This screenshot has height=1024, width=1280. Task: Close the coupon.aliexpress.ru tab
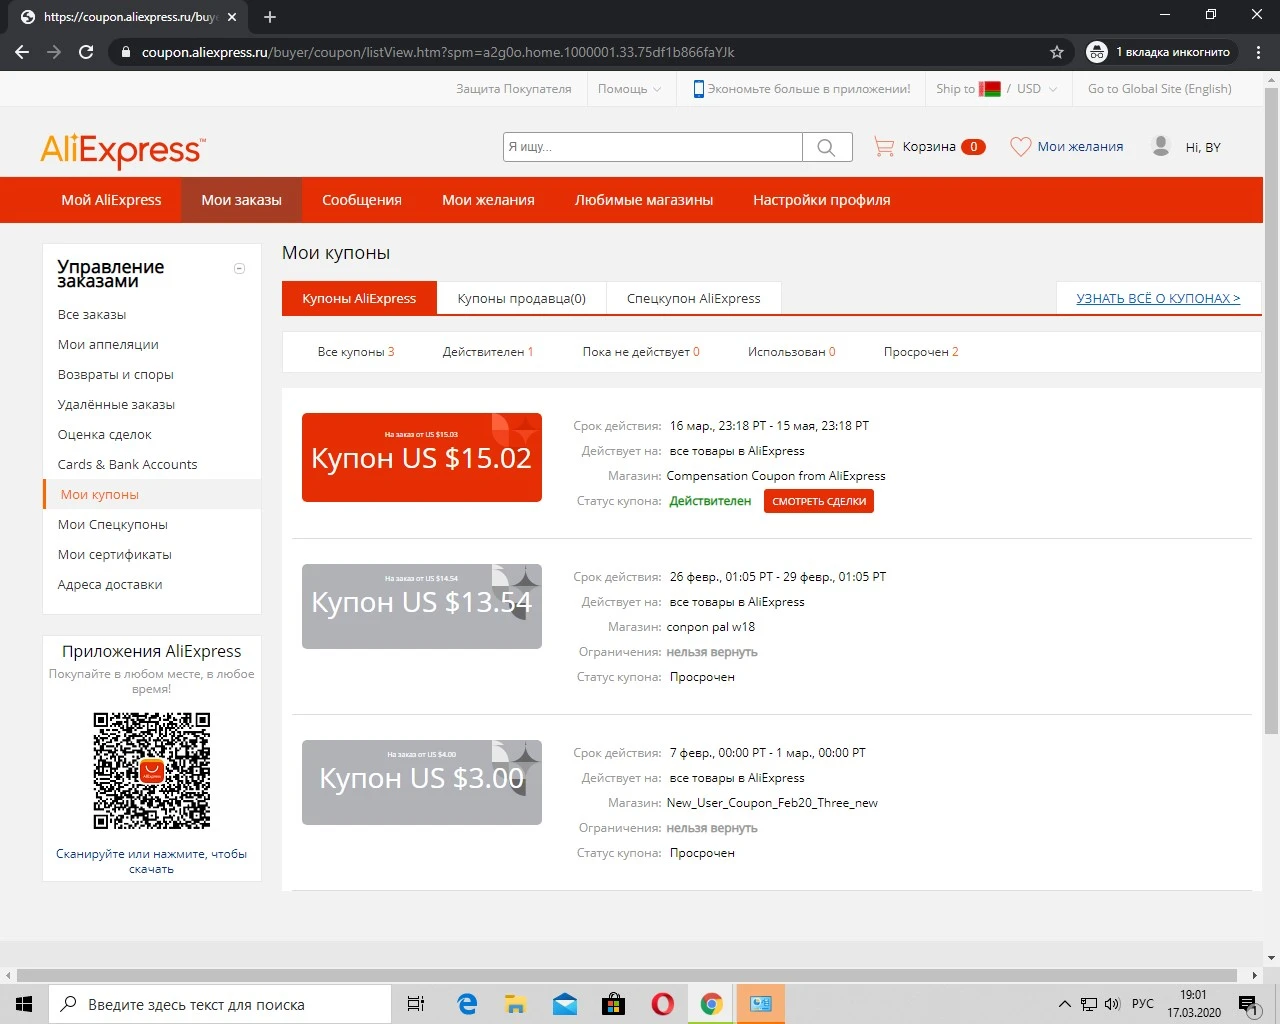coord(232,17)
